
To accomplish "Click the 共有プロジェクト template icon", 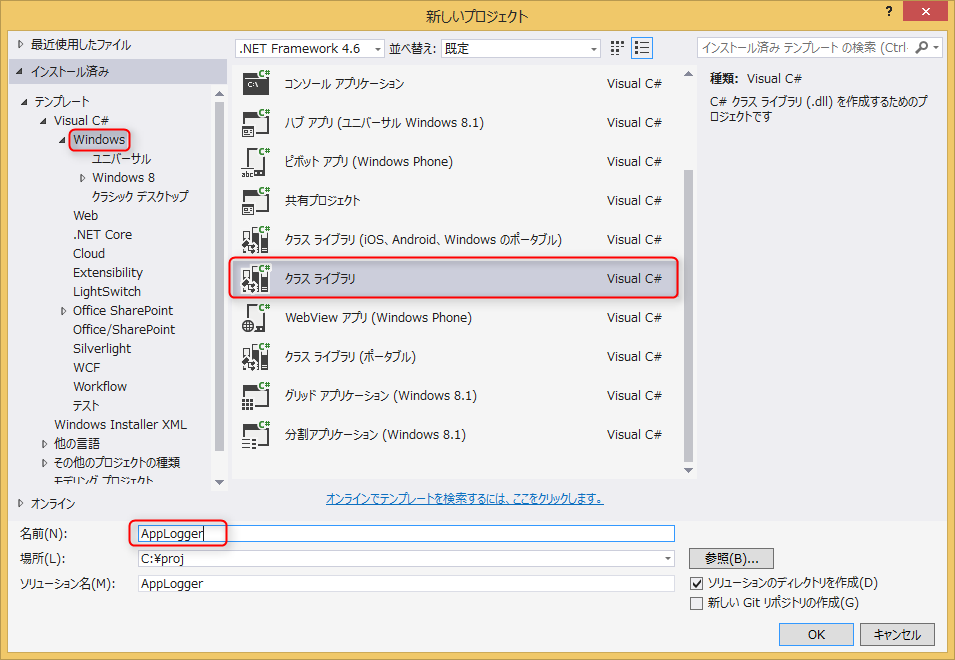I will (256, 200).
